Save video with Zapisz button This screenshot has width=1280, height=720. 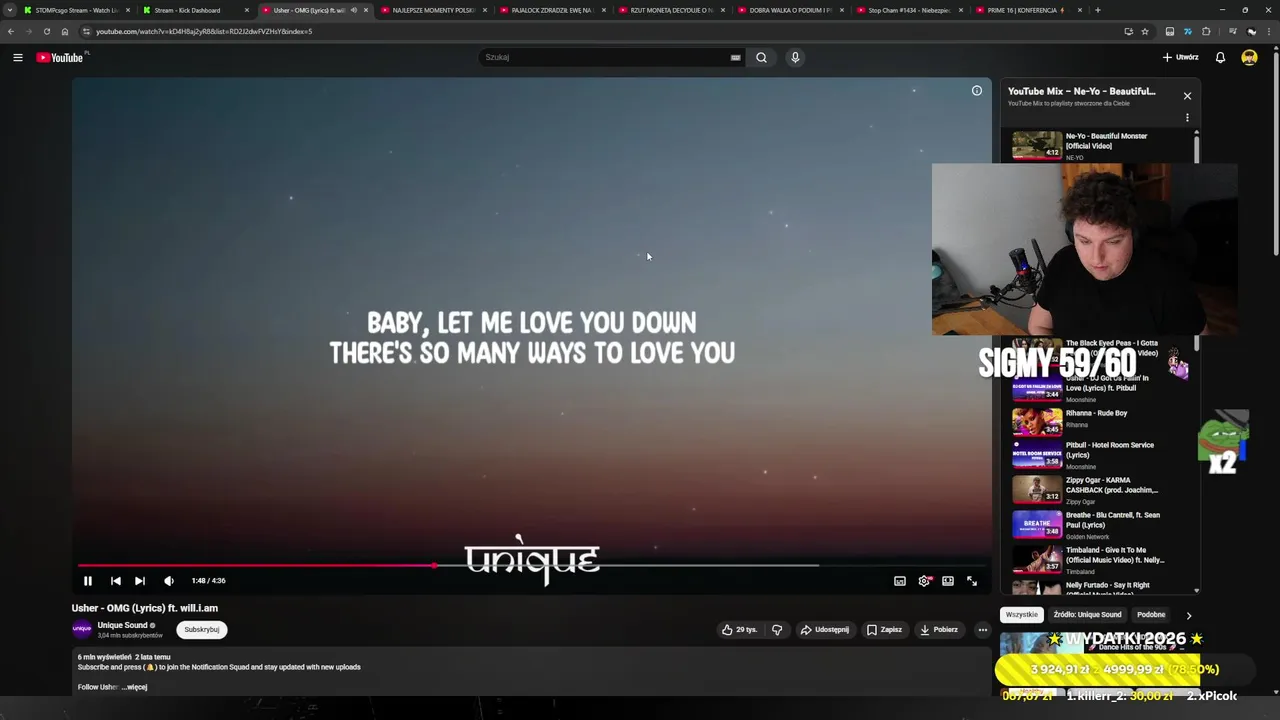tap(884, 630)
